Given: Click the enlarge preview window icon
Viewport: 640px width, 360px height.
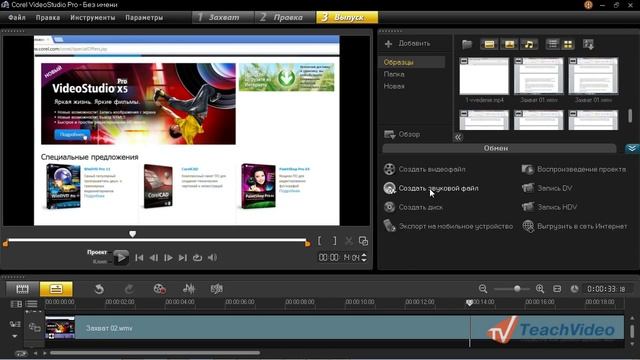Looking at the screenshot, I should pyautogui.click(x=363, y=241).
